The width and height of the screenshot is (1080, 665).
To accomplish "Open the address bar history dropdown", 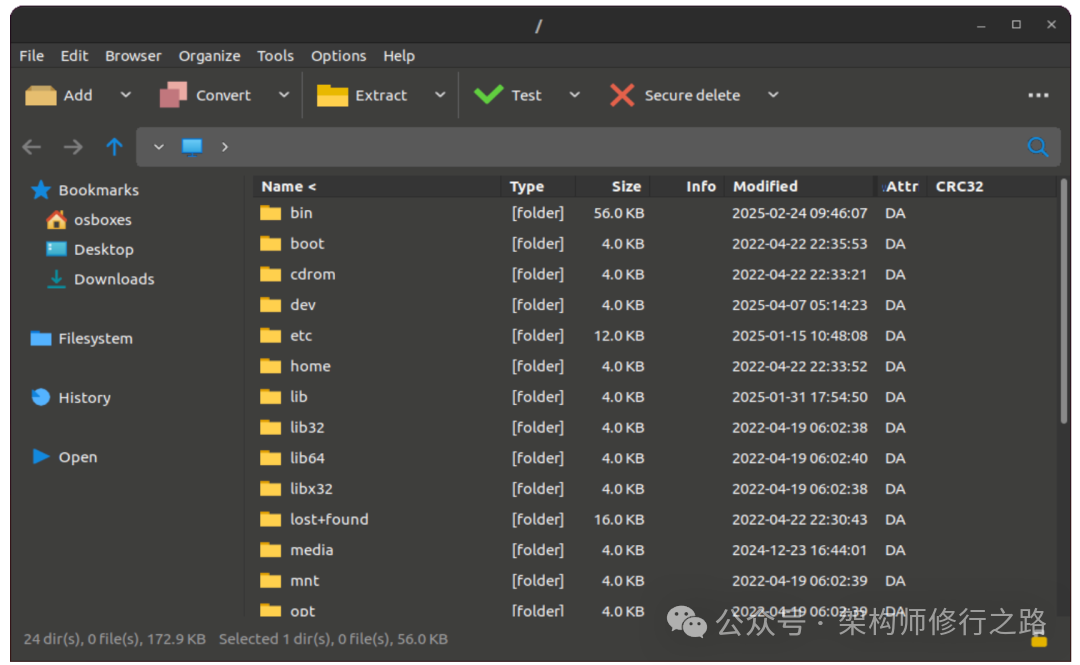I will tap(158, 147).
